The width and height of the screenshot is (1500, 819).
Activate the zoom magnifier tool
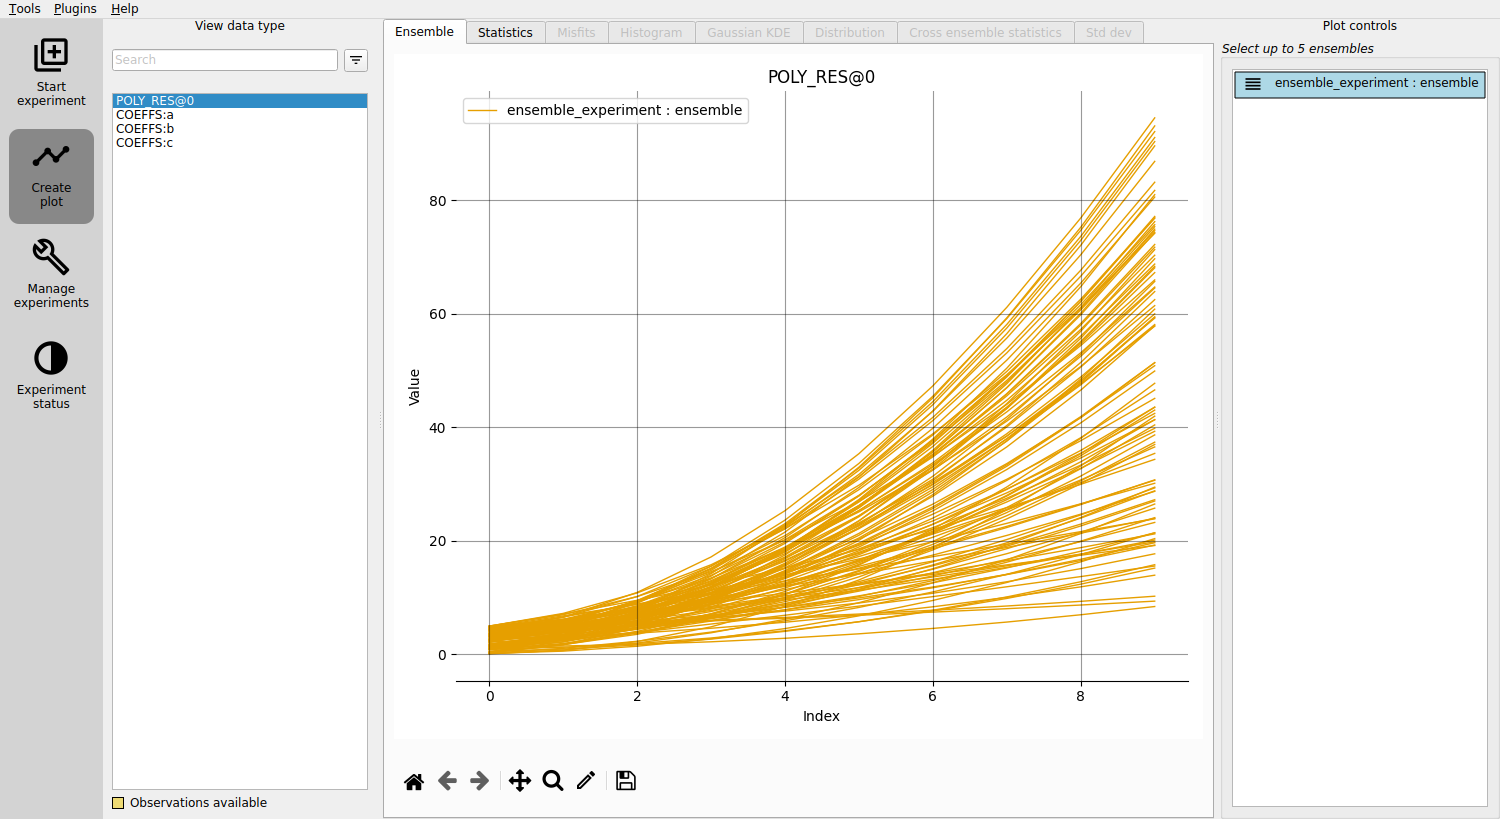pos(553,781)
